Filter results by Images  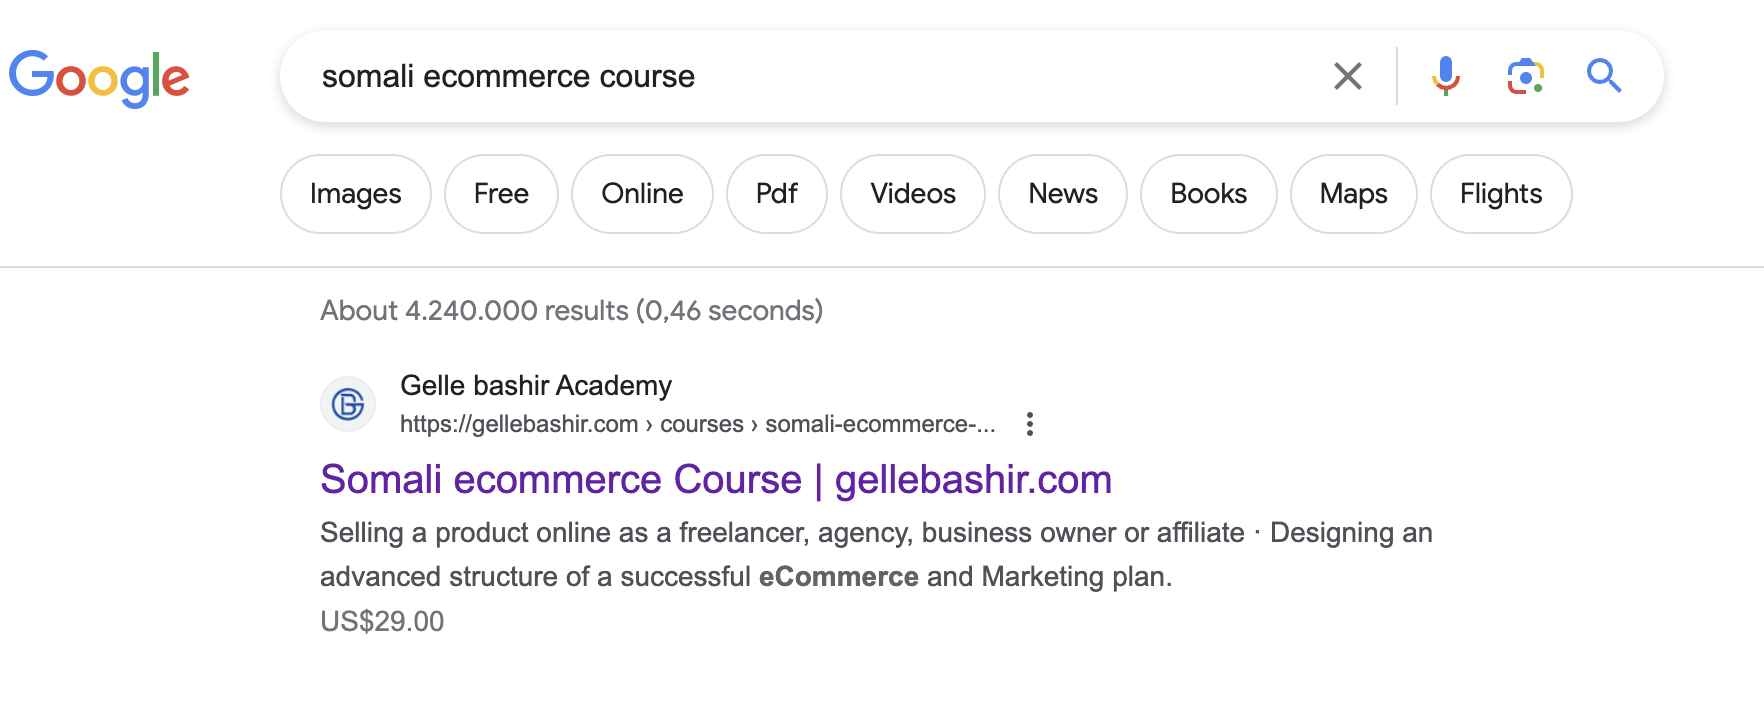(x=355, y=194)
